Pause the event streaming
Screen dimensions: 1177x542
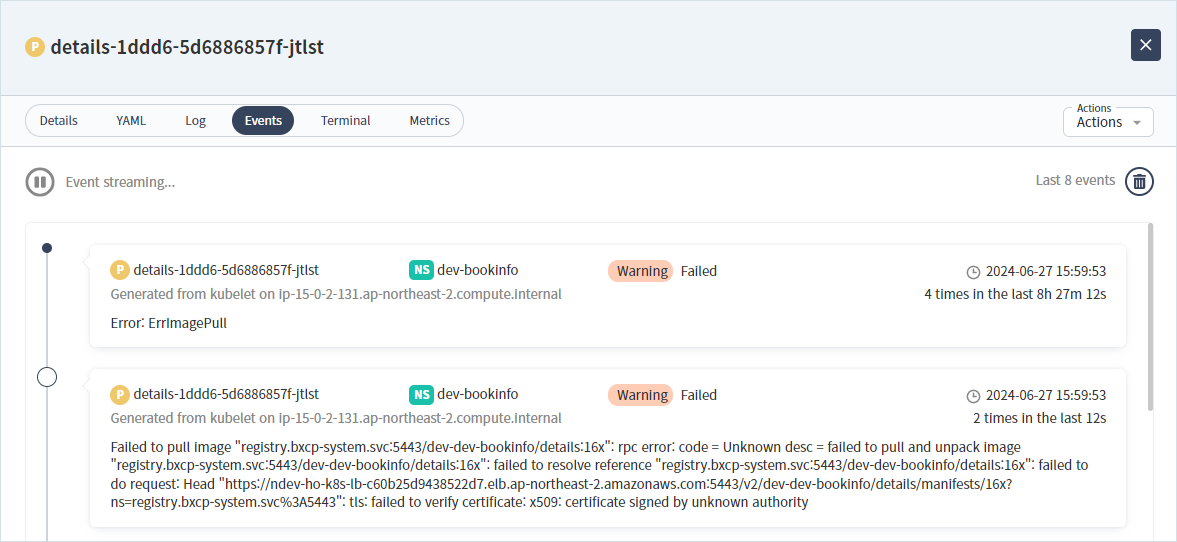(x=40, y=182)
